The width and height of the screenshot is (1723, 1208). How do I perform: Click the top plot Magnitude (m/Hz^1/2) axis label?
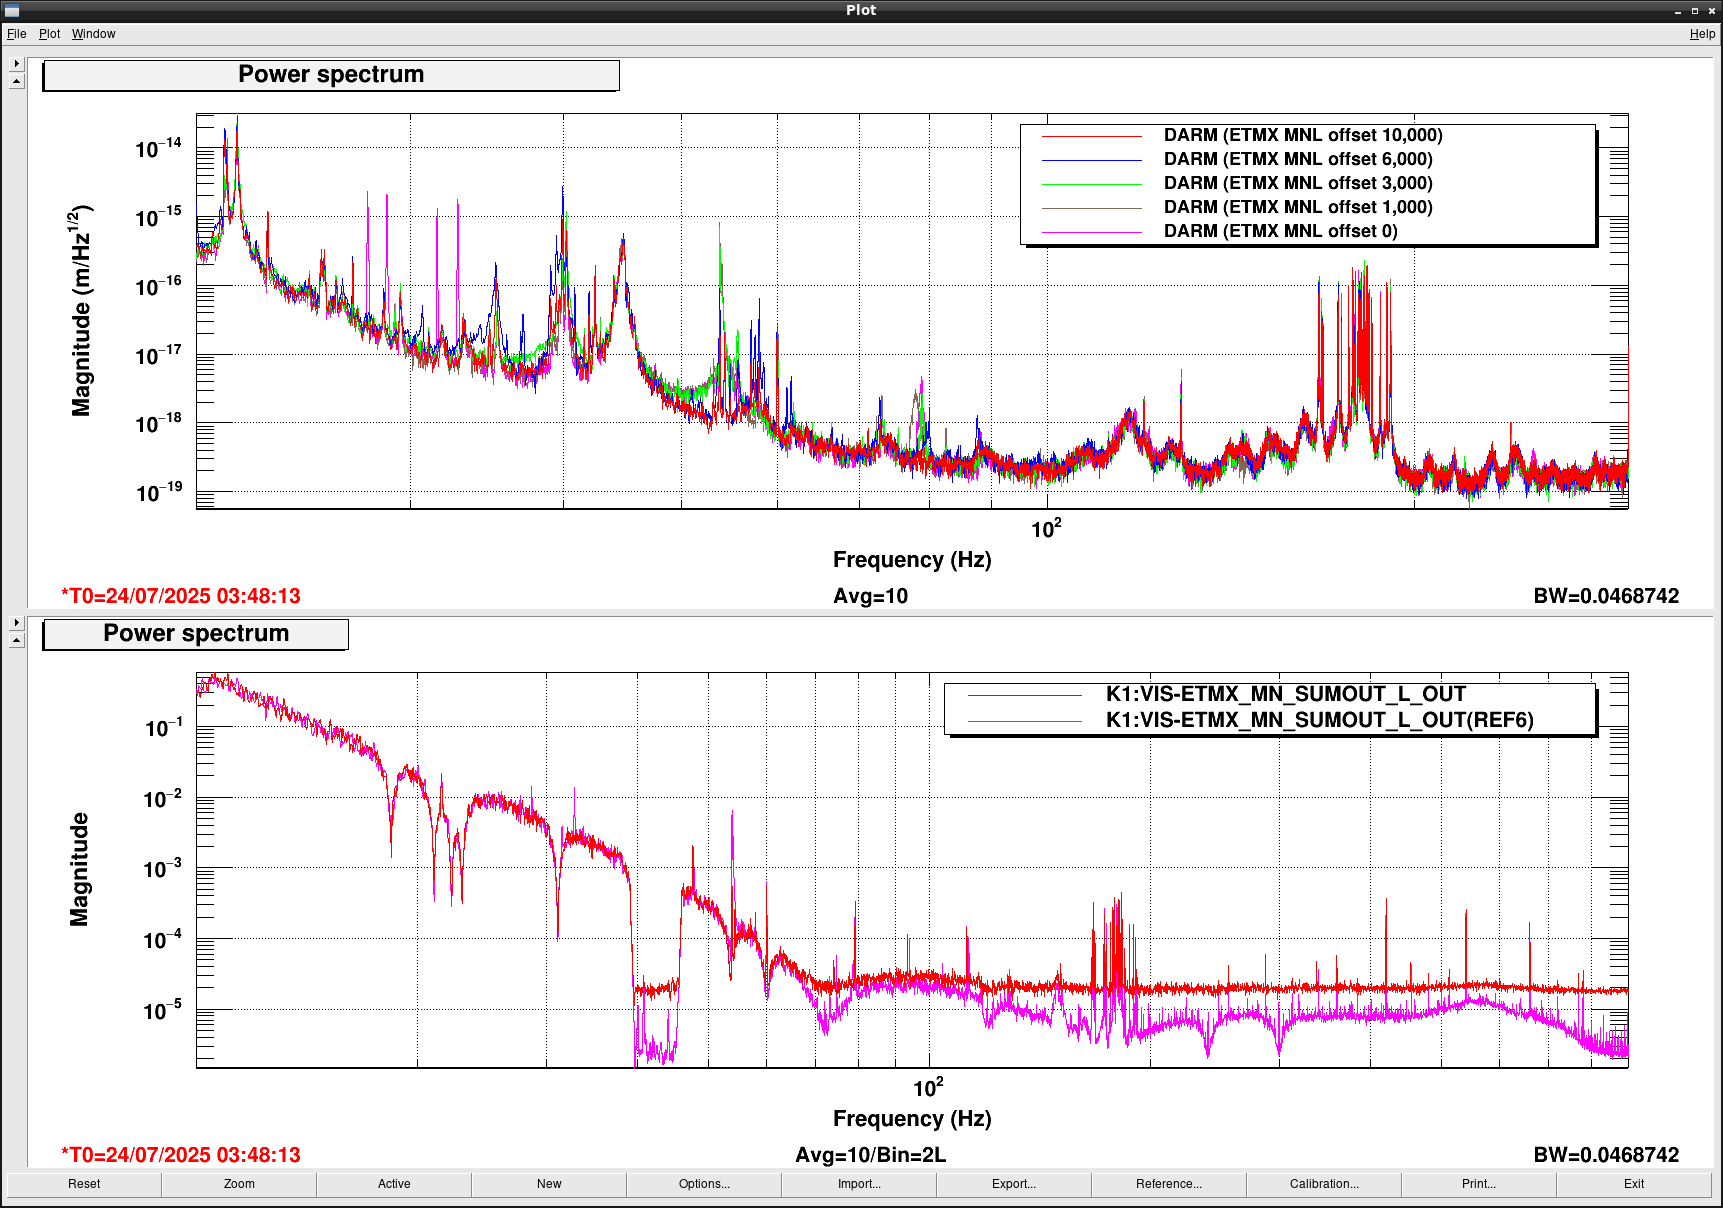[x=81, y=311]
